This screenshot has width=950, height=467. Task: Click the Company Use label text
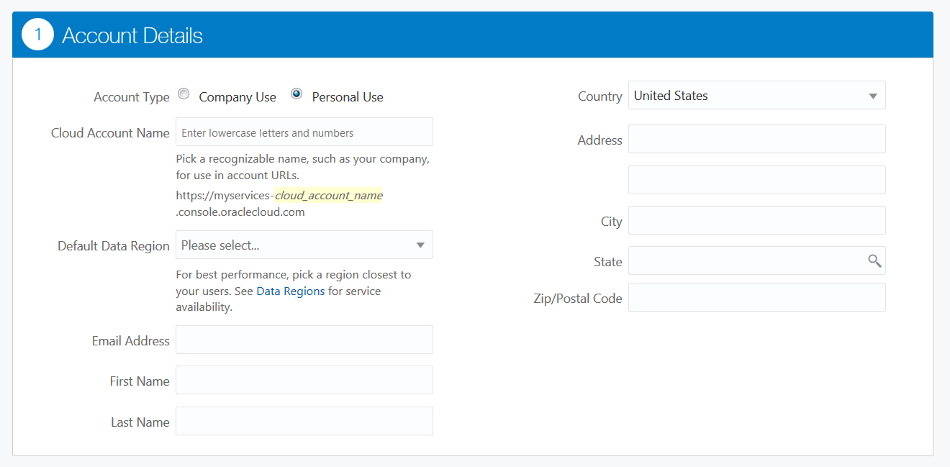click(238, 97)
